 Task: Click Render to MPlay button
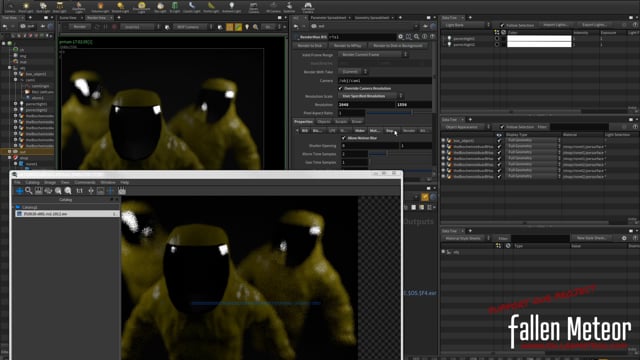(347, 46)
